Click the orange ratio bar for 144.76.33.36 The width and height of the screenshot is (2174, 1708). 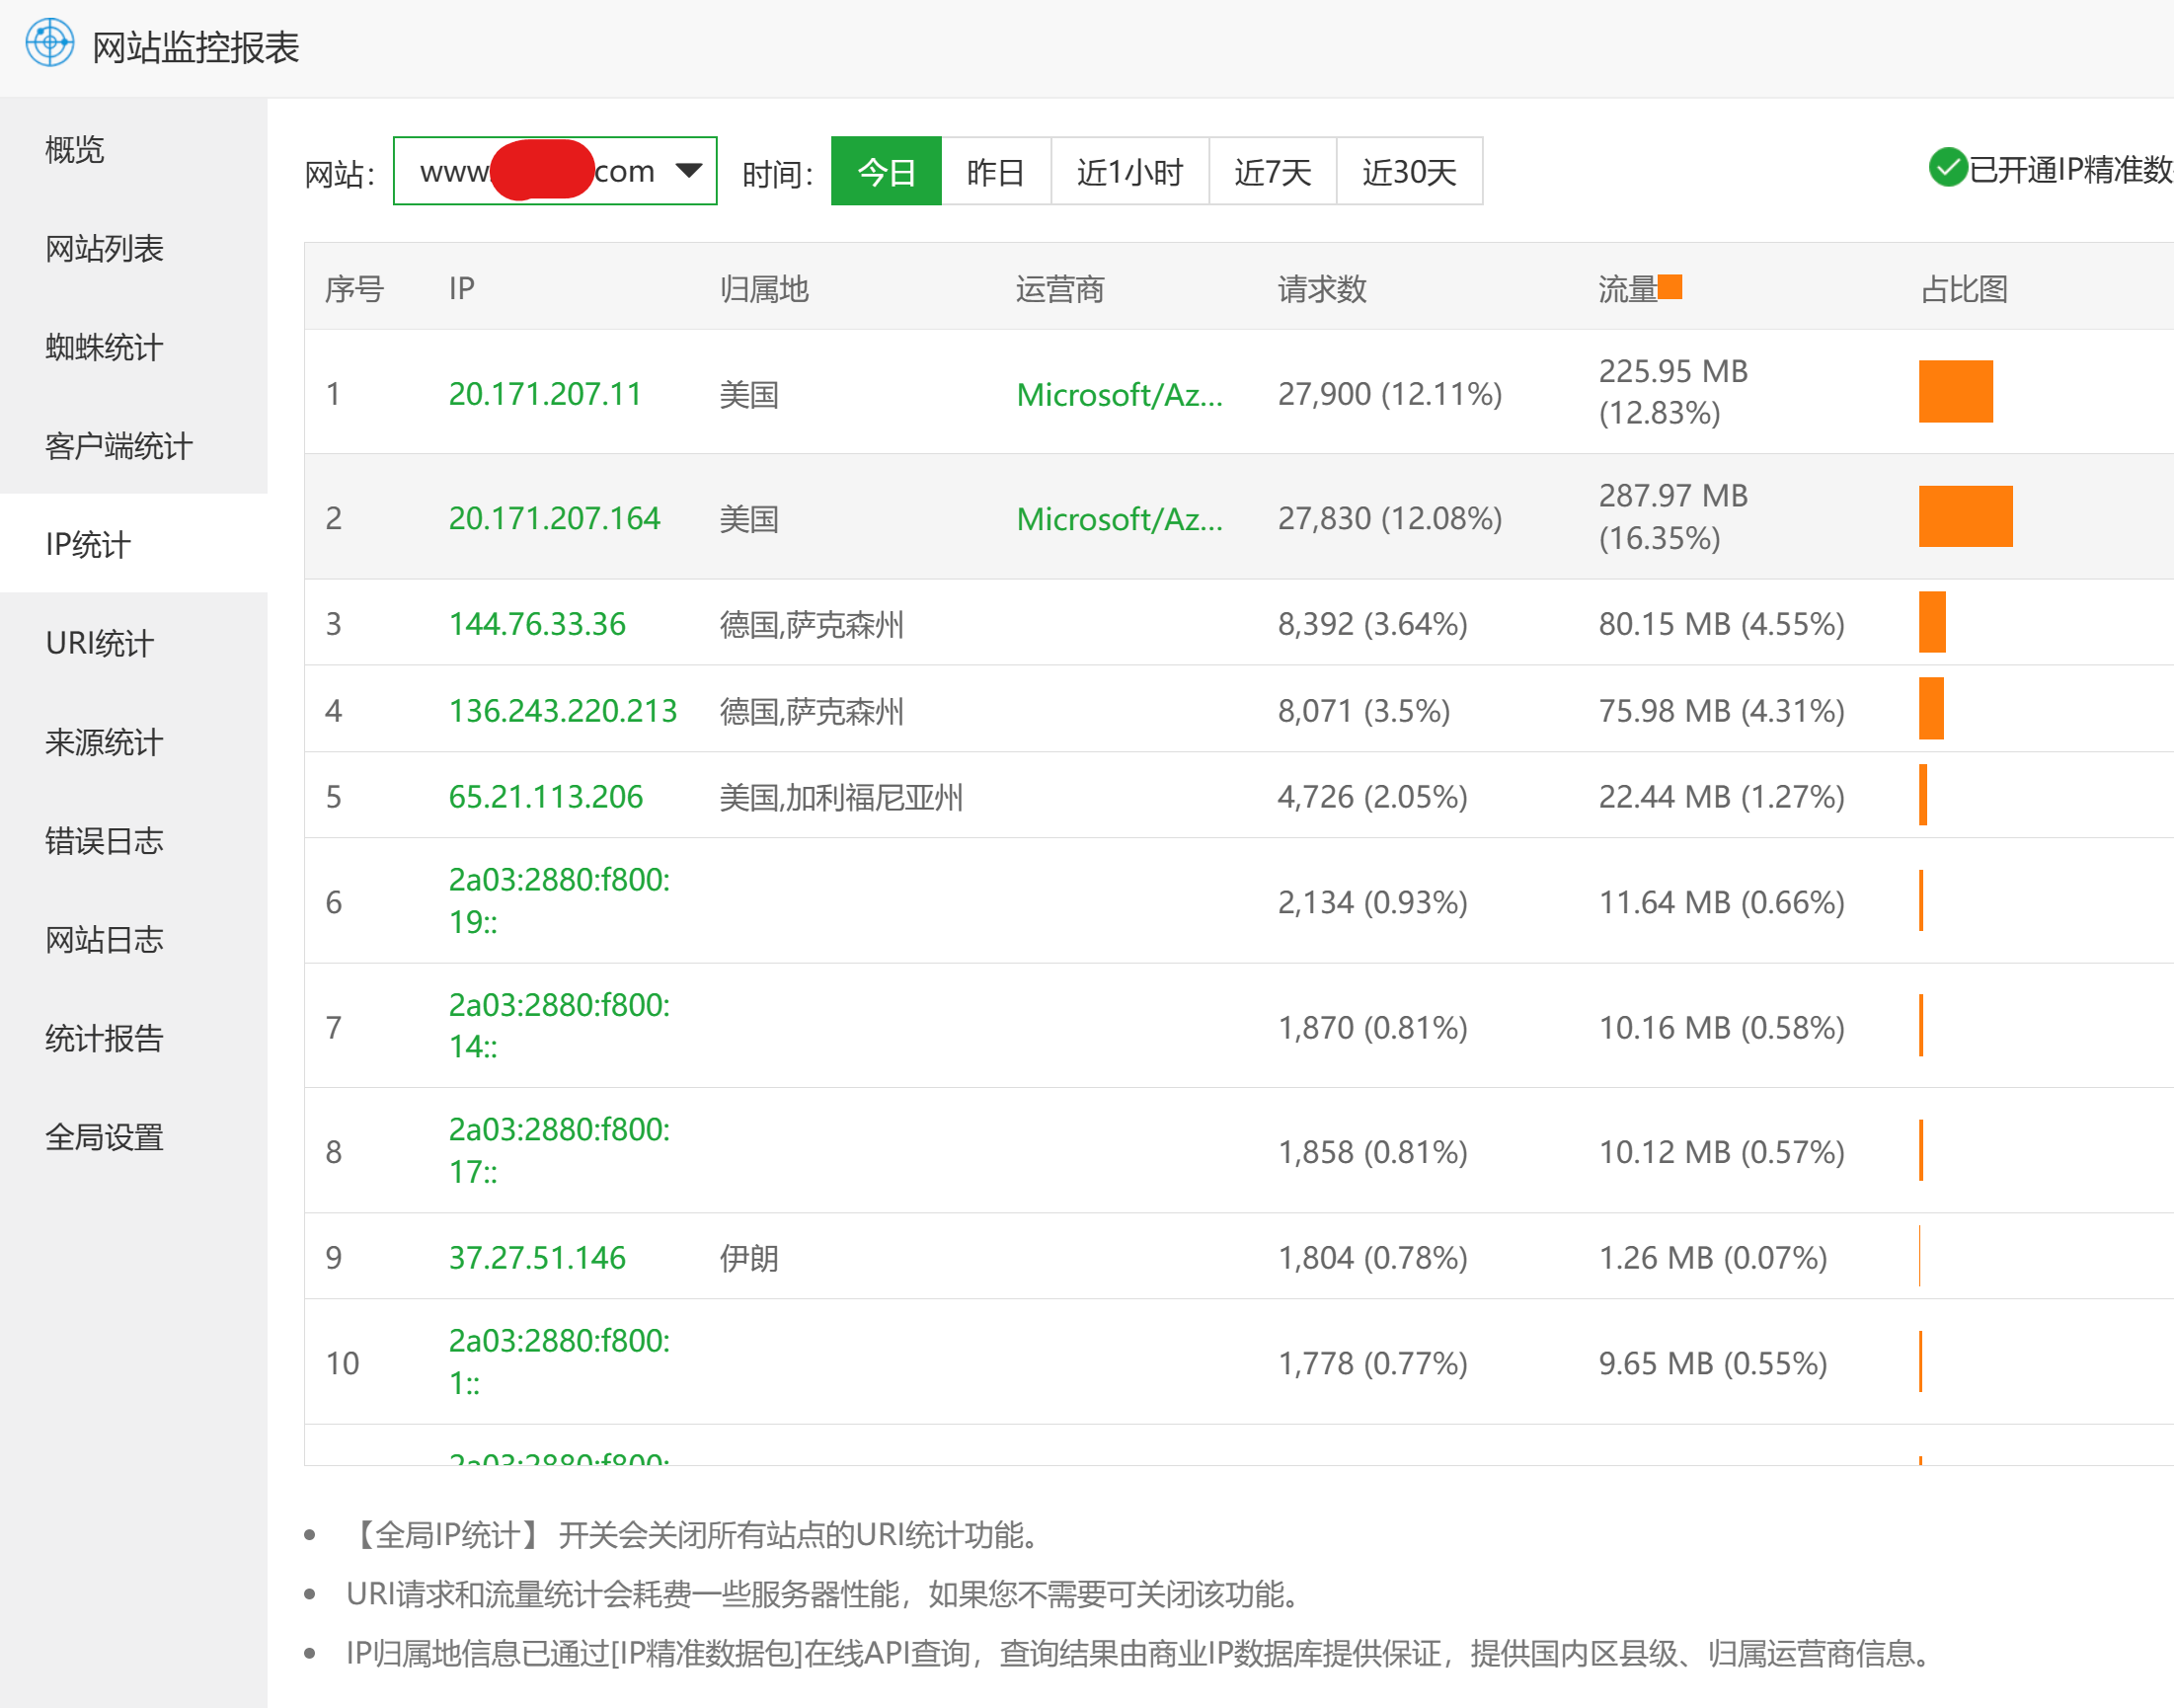(1932, 622)
